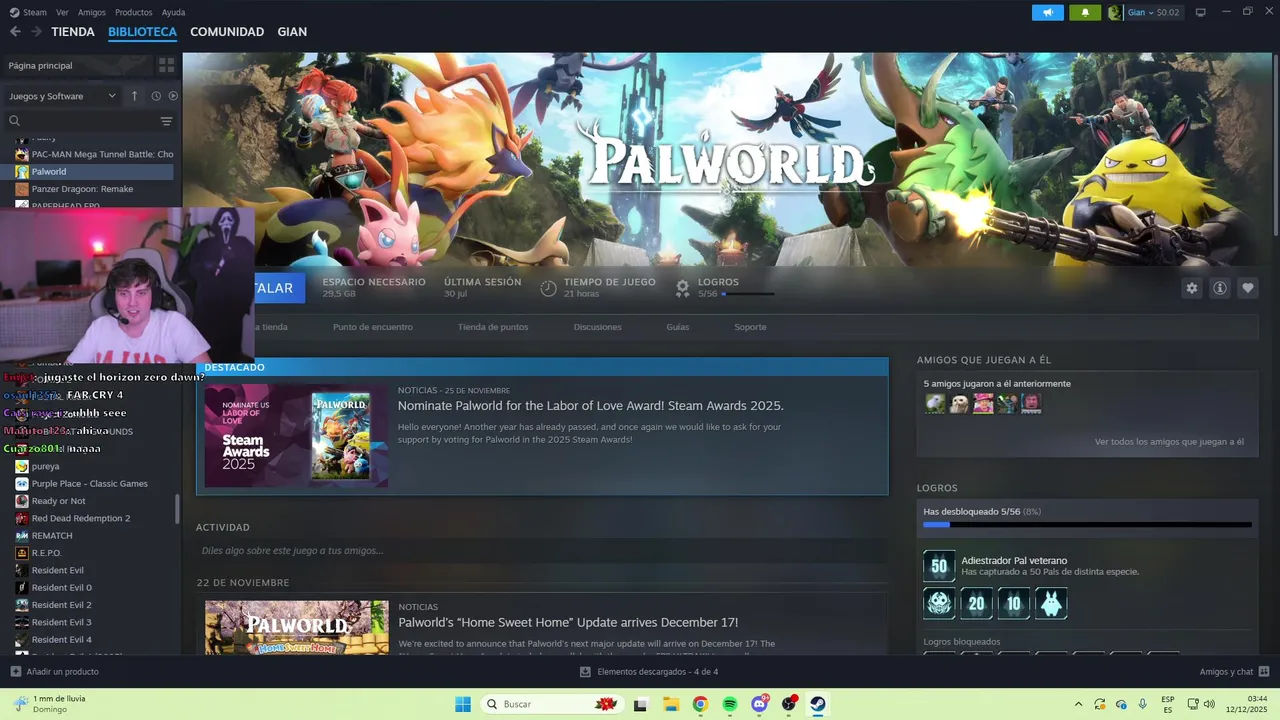Viewport: 1280px width, 720px height.
Task: Open the Ver menu
Action: click(62, 12)
